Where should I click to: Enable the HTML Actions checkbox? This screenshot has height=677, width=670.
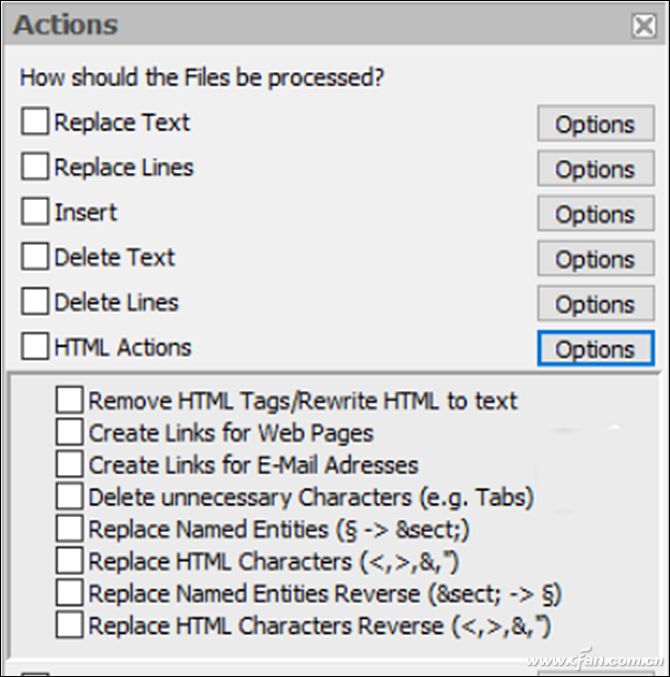point(35,347)
